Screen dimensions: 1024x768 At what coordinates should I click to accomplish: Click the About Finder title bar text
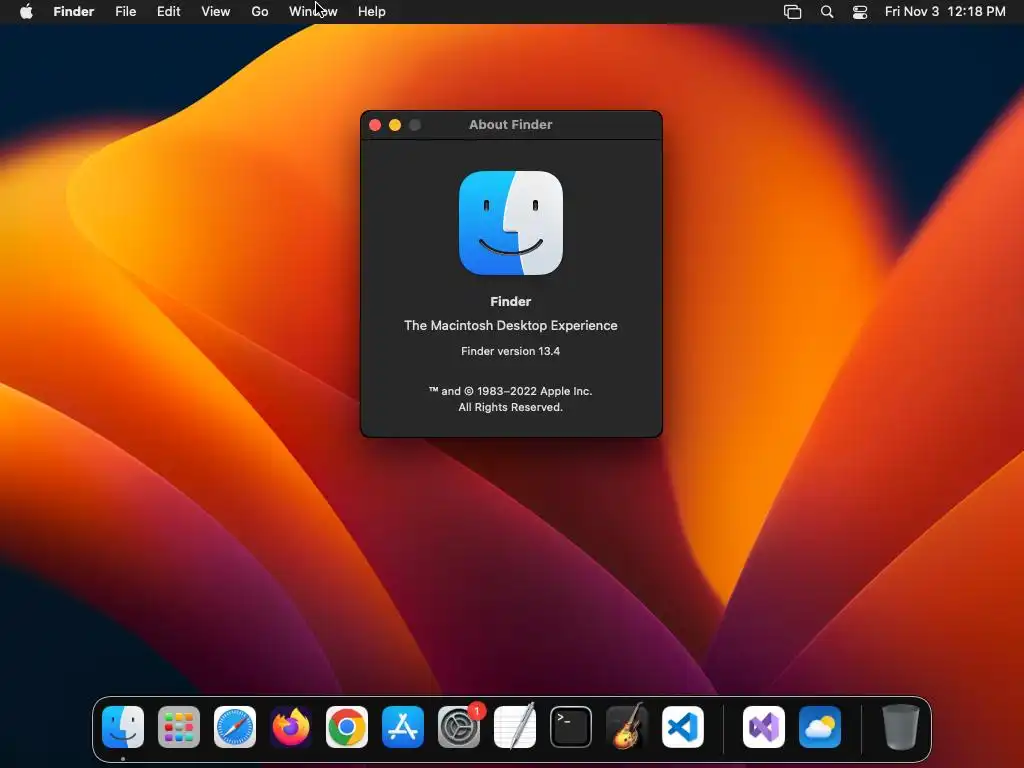[x=511, y=125]
